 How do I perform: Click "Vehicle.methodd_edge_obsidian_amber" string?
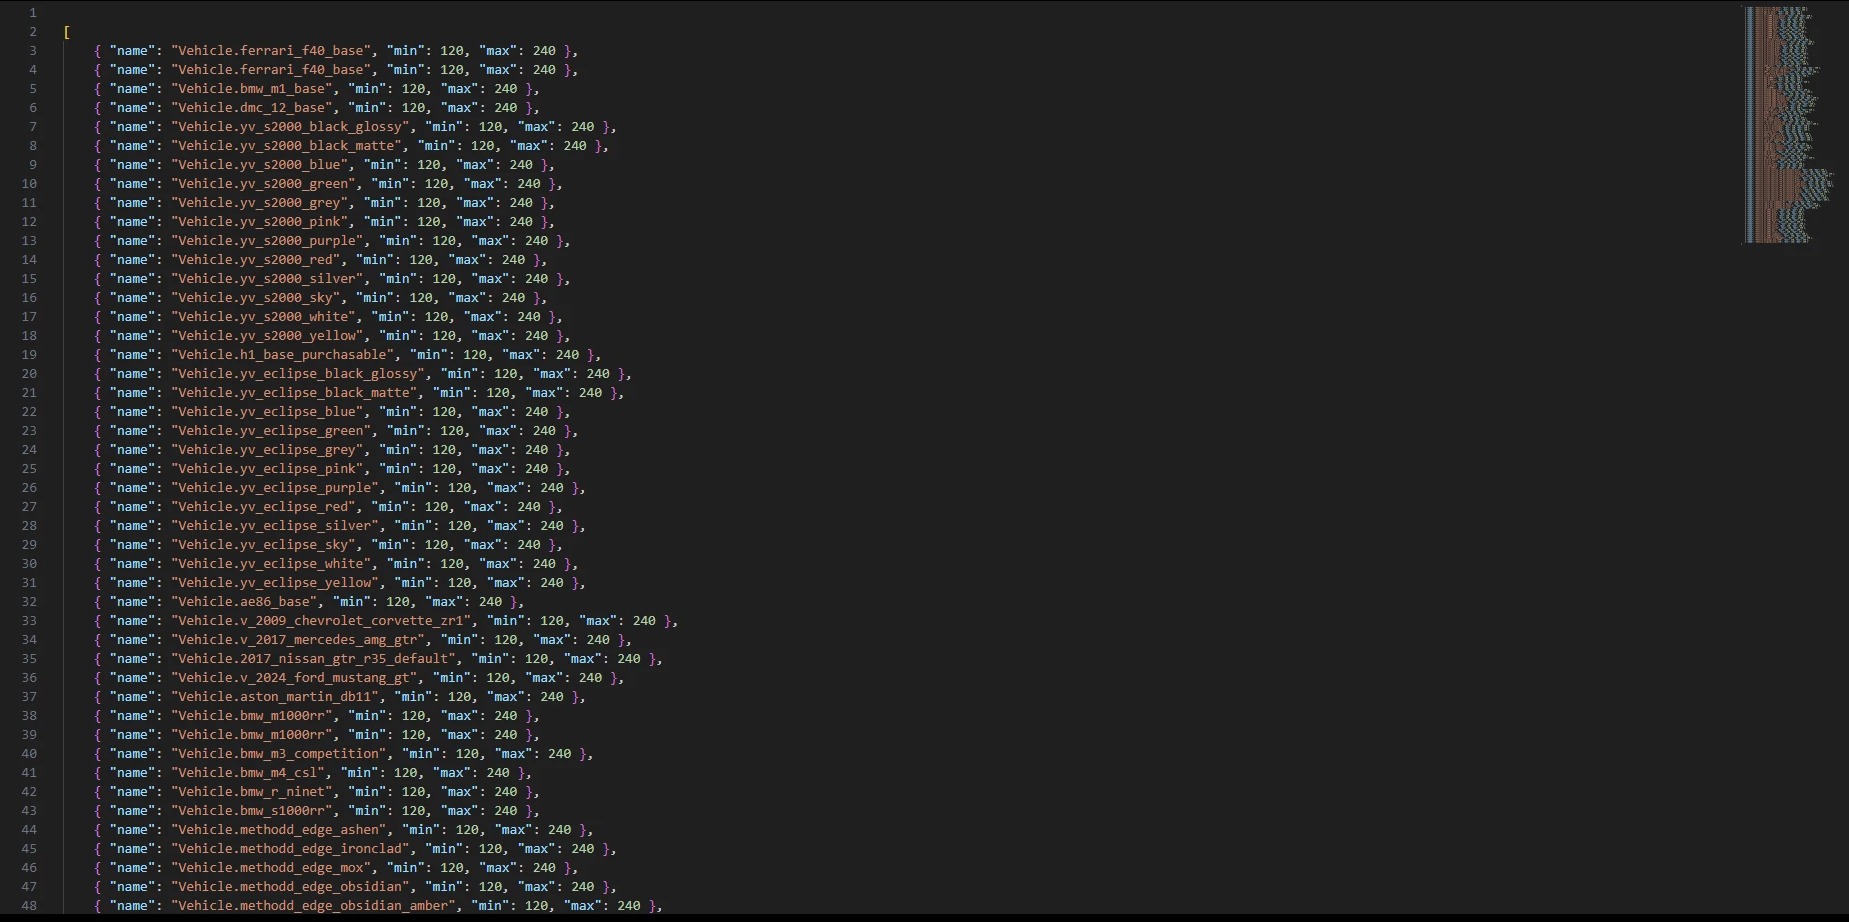[314, 906]
